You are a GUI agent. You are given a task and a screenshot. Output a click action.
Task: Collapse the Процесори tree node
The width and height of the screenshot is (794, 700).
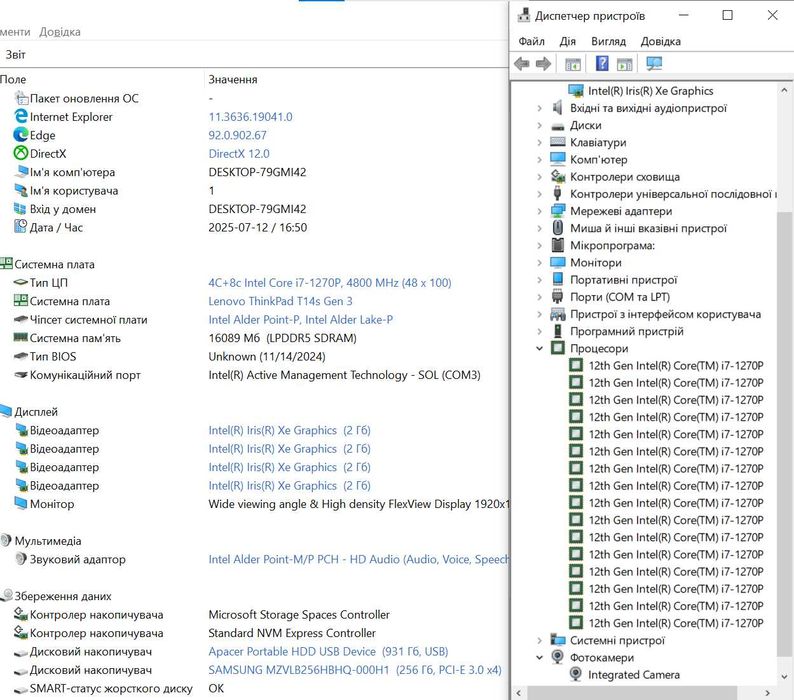[540, 348]
